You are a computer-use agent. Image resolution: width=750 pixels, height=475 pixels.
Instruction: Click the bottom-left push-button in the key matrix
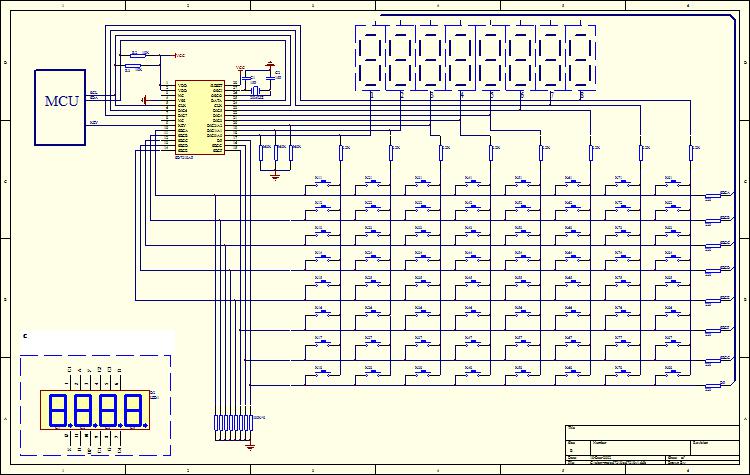coord(321,372)
